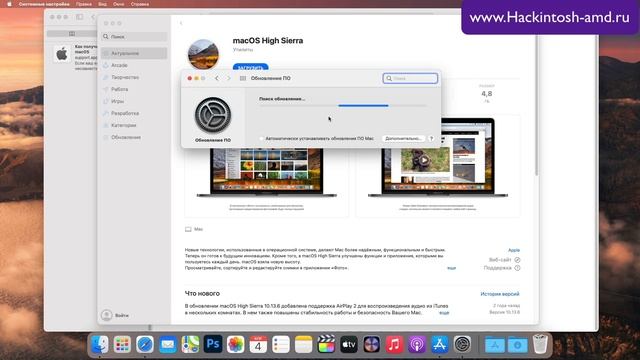
Task: Open Launchpad in the Dock
Action: [x=122, y=345]
